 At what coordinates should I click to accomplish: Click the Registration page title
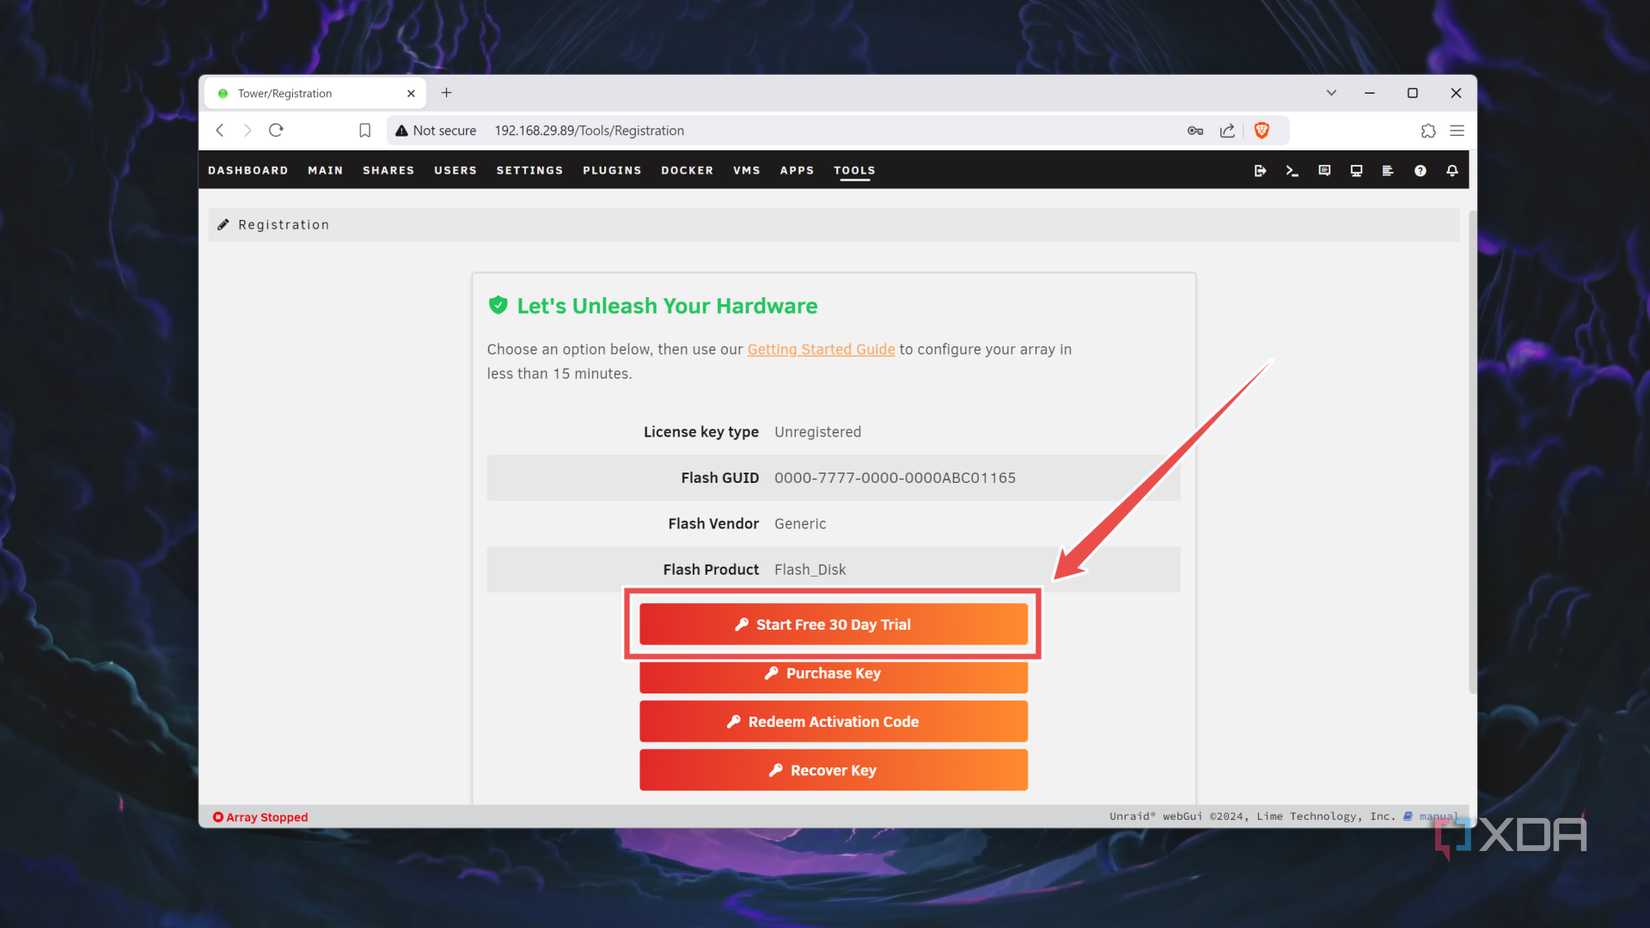coord(284,225)
